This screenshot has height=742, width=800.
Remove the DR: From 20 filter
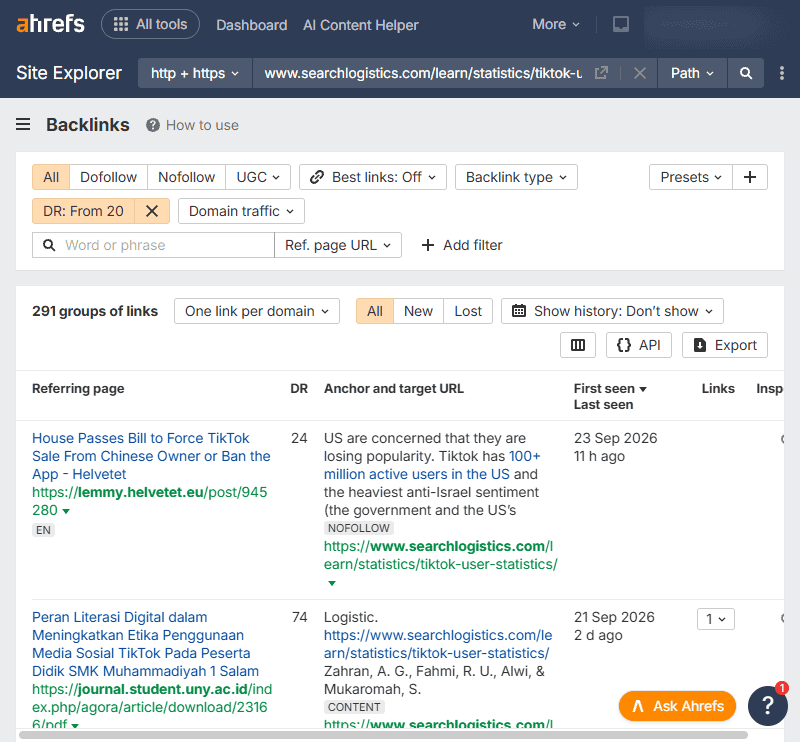click(x=152, y=211)
